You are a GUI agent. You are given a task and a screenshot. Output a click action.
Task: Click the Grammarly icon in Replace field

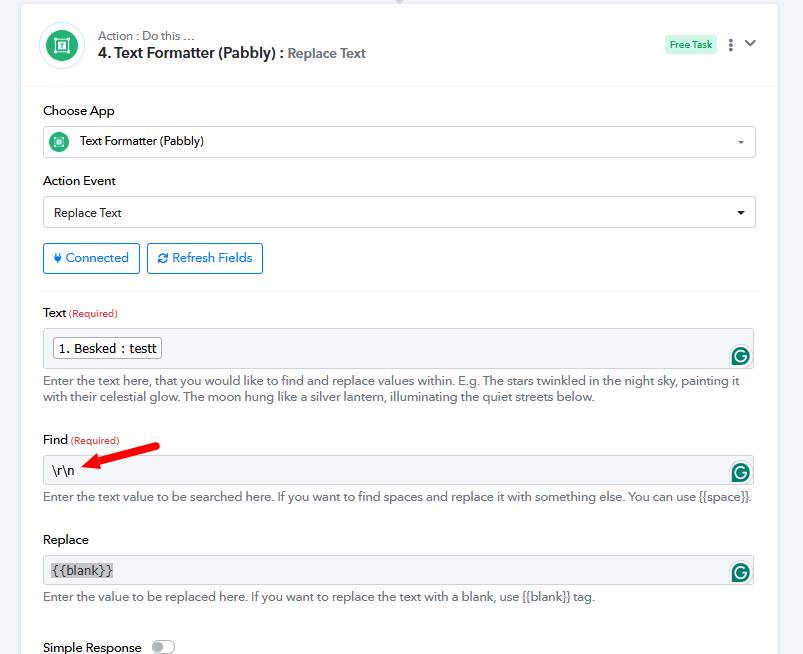(741, 572)
